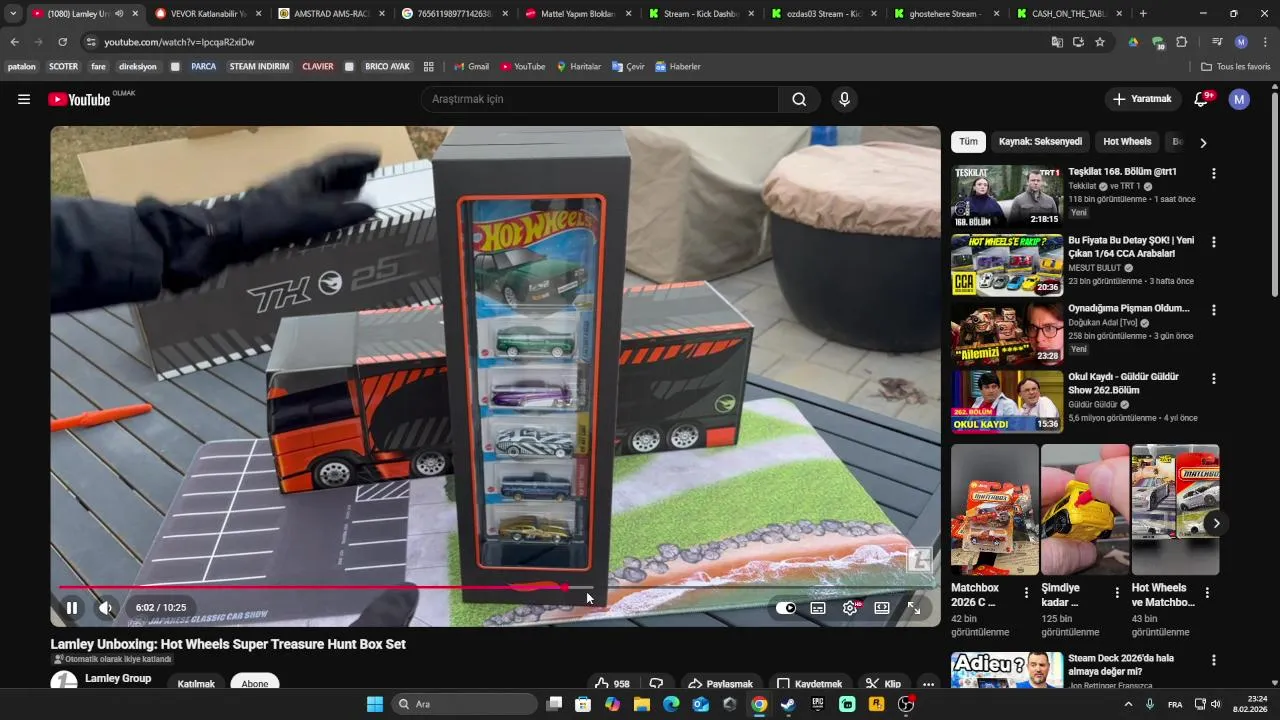The height and width of the screenshot is (720, 1280).
Task: Switch to the CASH_ON_THE_TABLE tab
Action: pos(1070,14)
